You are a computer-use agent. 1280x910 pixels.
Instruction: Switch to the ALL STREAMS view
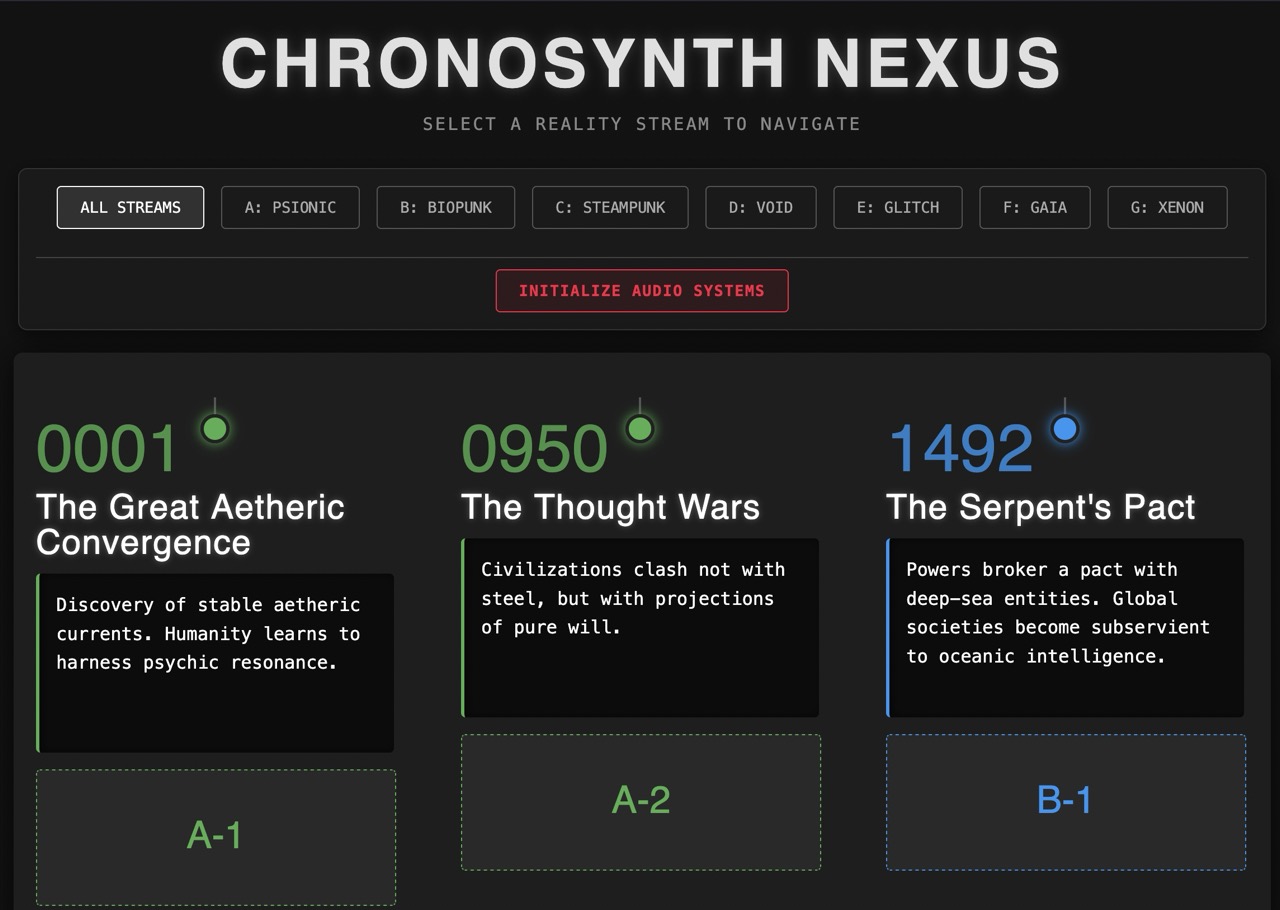130,207
